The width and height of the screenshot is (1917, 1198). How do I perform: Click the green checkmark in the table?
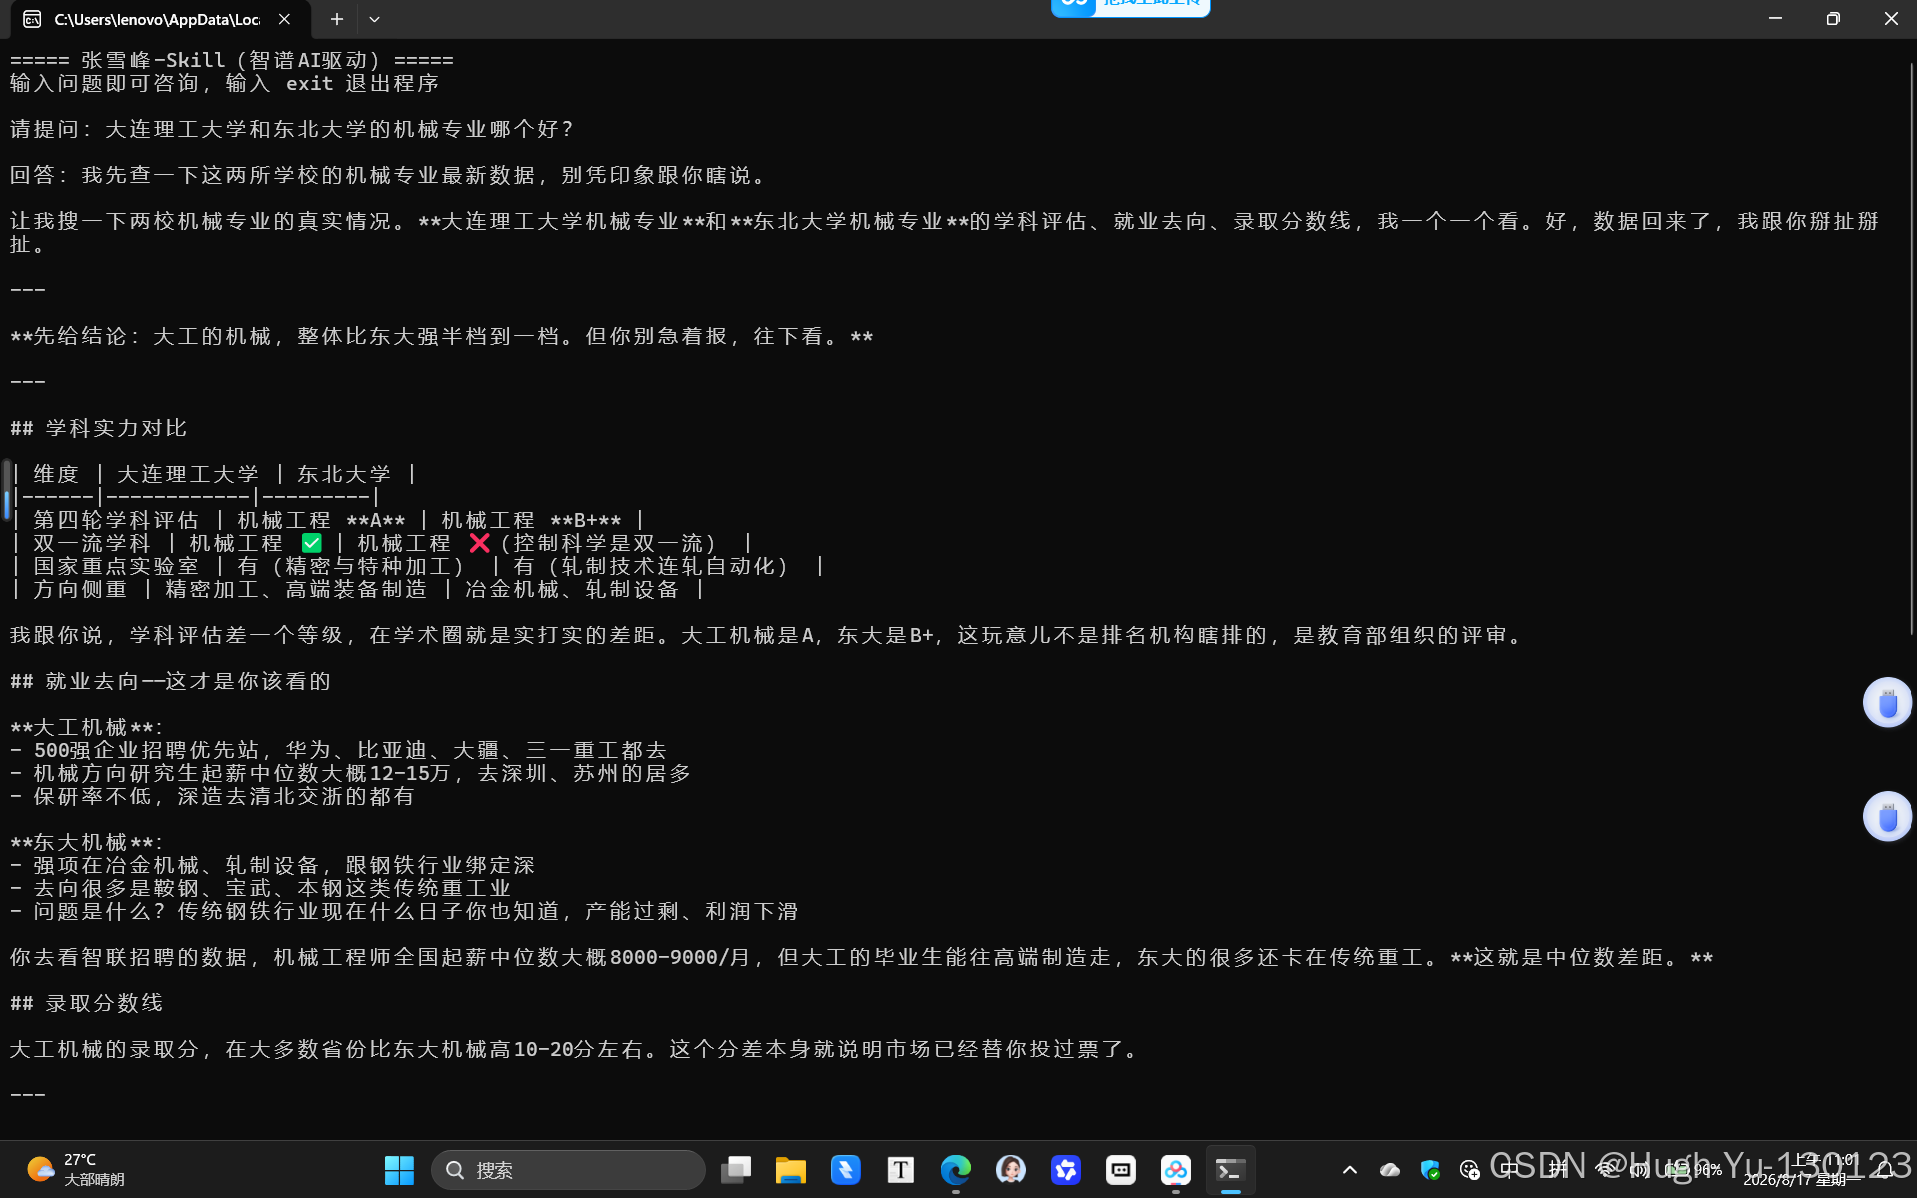pos(311,543)
